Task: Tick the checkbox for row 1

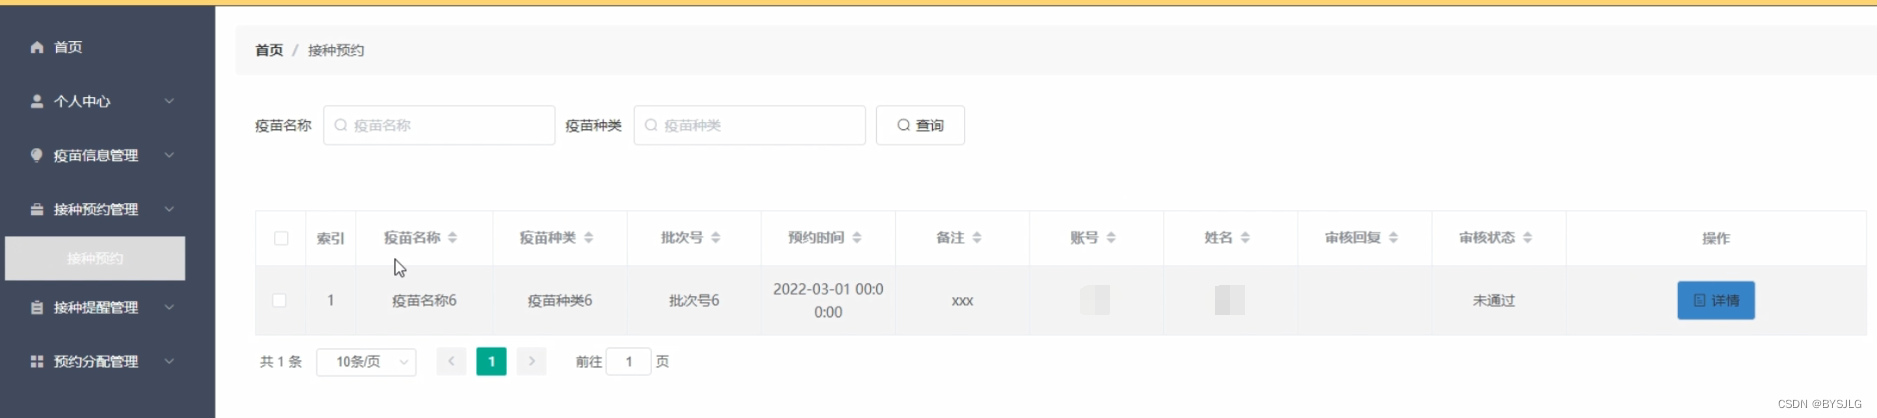Action: pos(279,300)
